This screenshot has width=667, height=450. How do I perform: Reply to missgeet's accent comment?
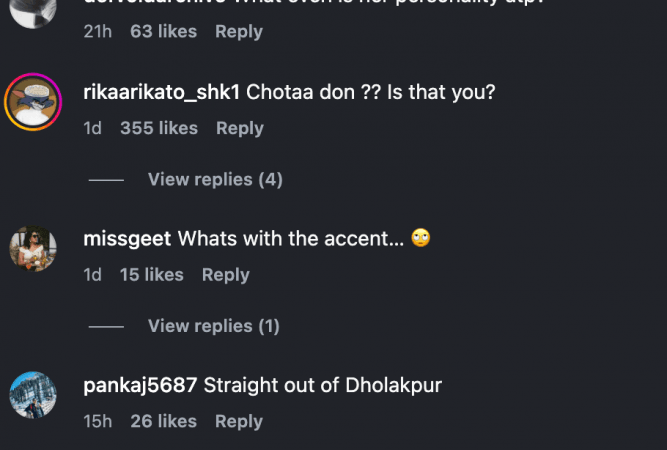click(225, 274)
